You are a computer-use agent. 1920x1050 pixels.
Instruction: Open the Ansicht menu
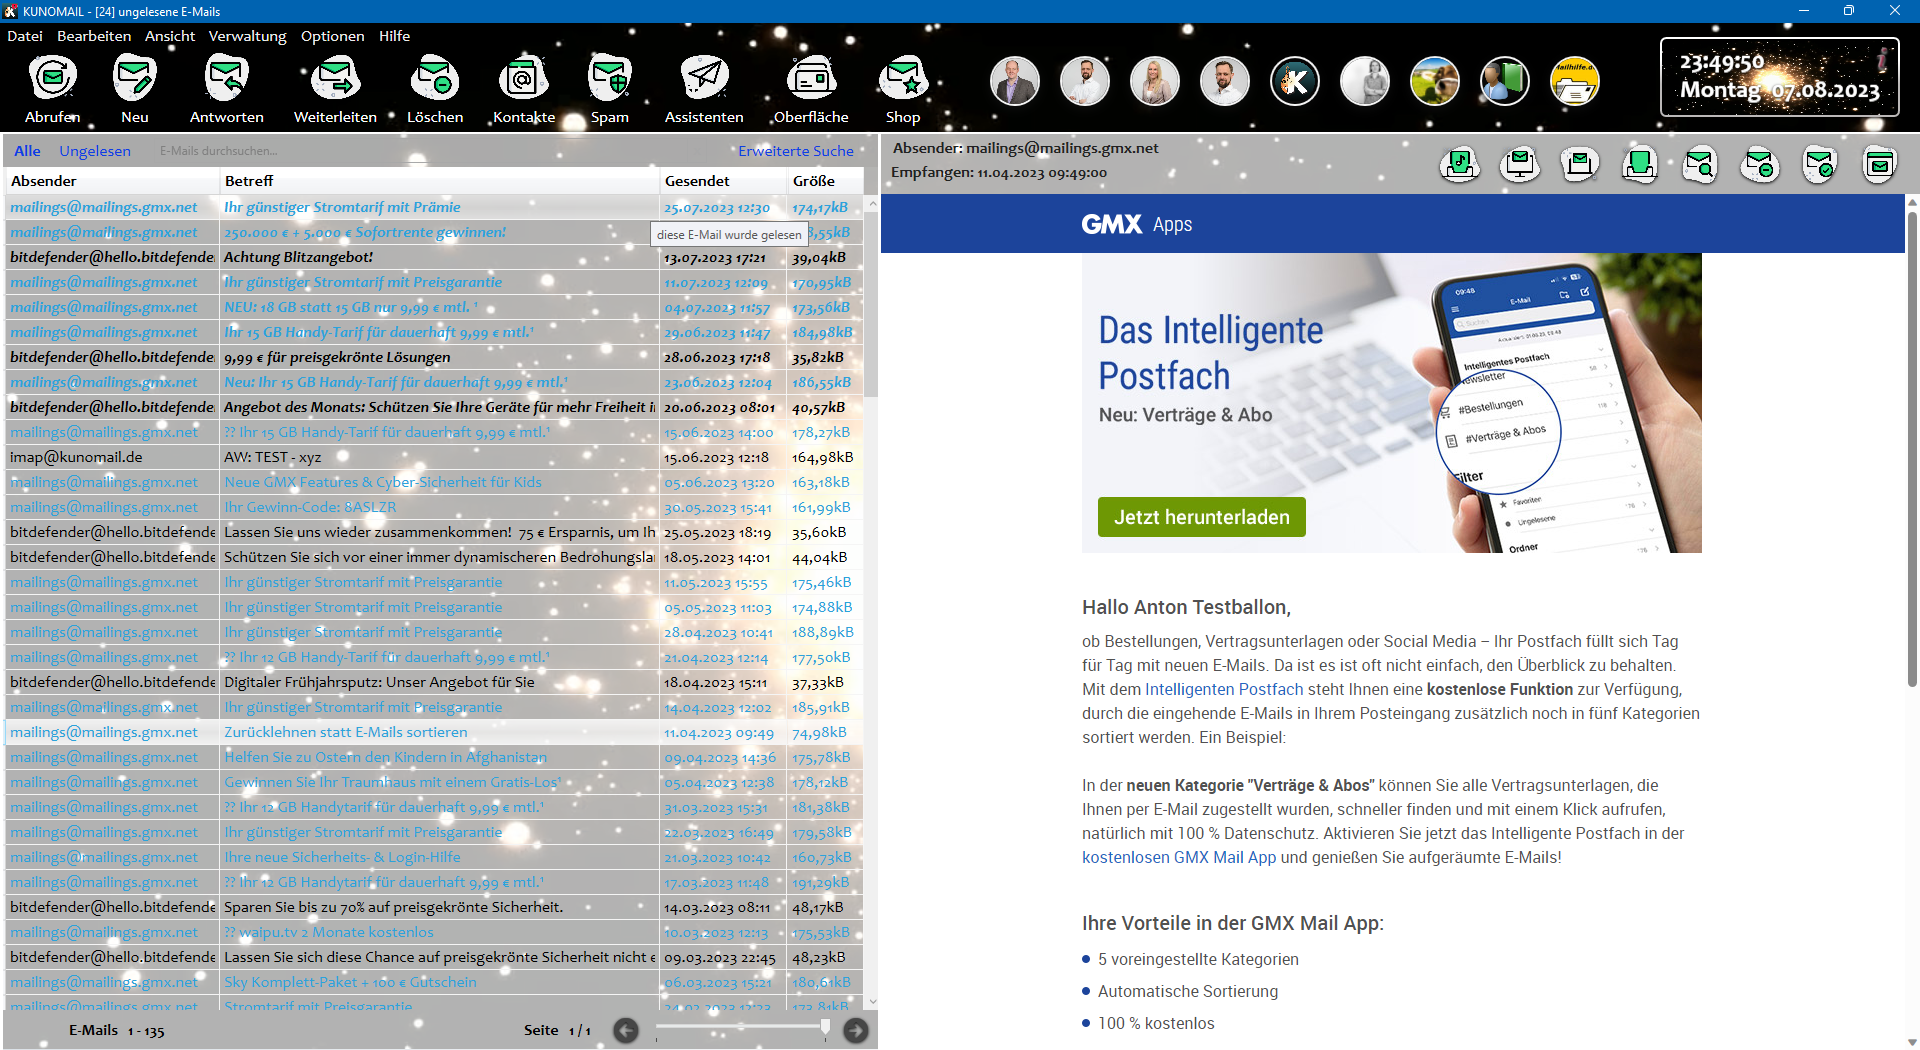[x=170, y=36]
